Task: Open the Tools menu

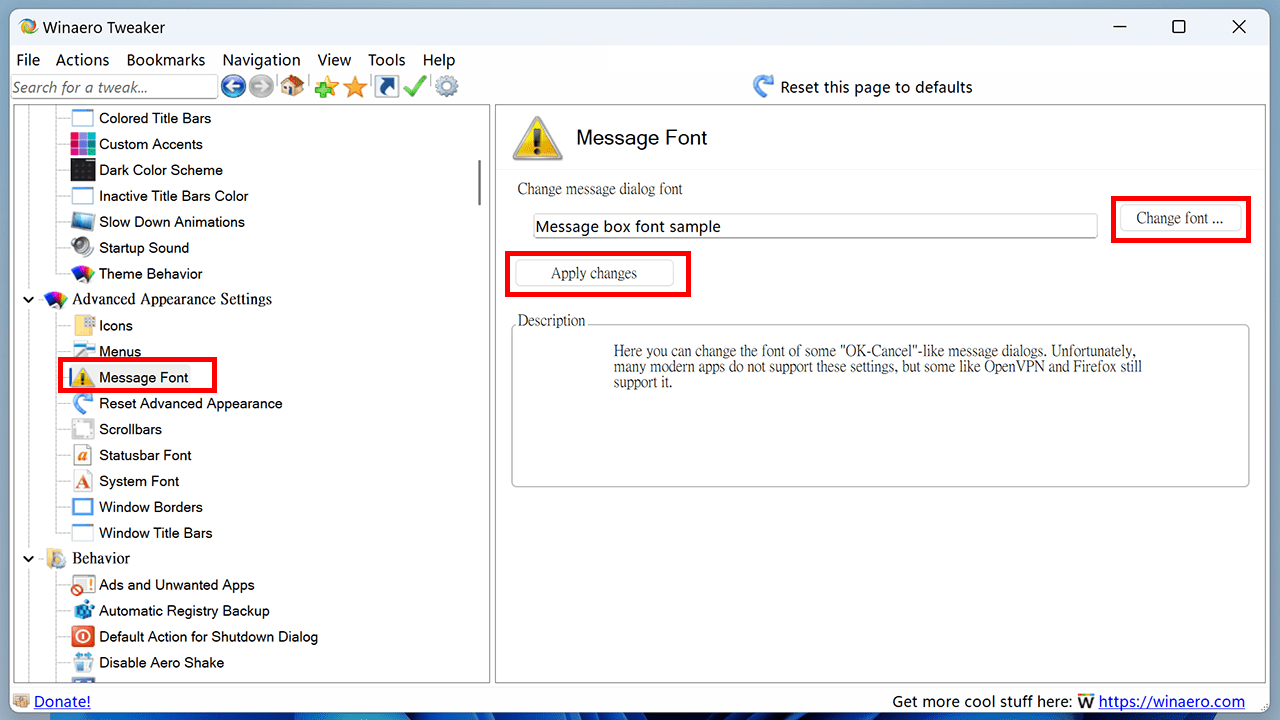Action: point(386,60)
